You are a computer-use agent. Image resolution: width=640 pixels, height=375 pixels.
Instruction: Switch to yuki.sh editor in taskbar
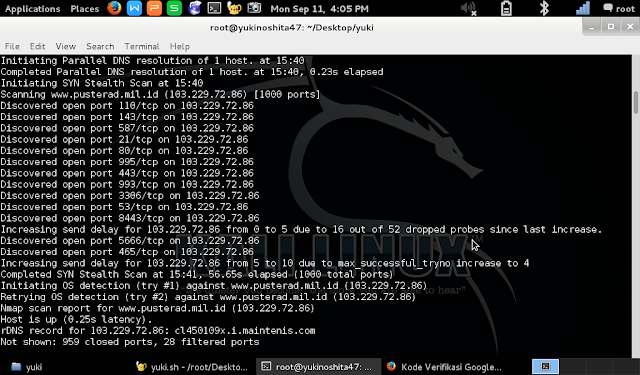pyautogui.click(x=192, y=367)
